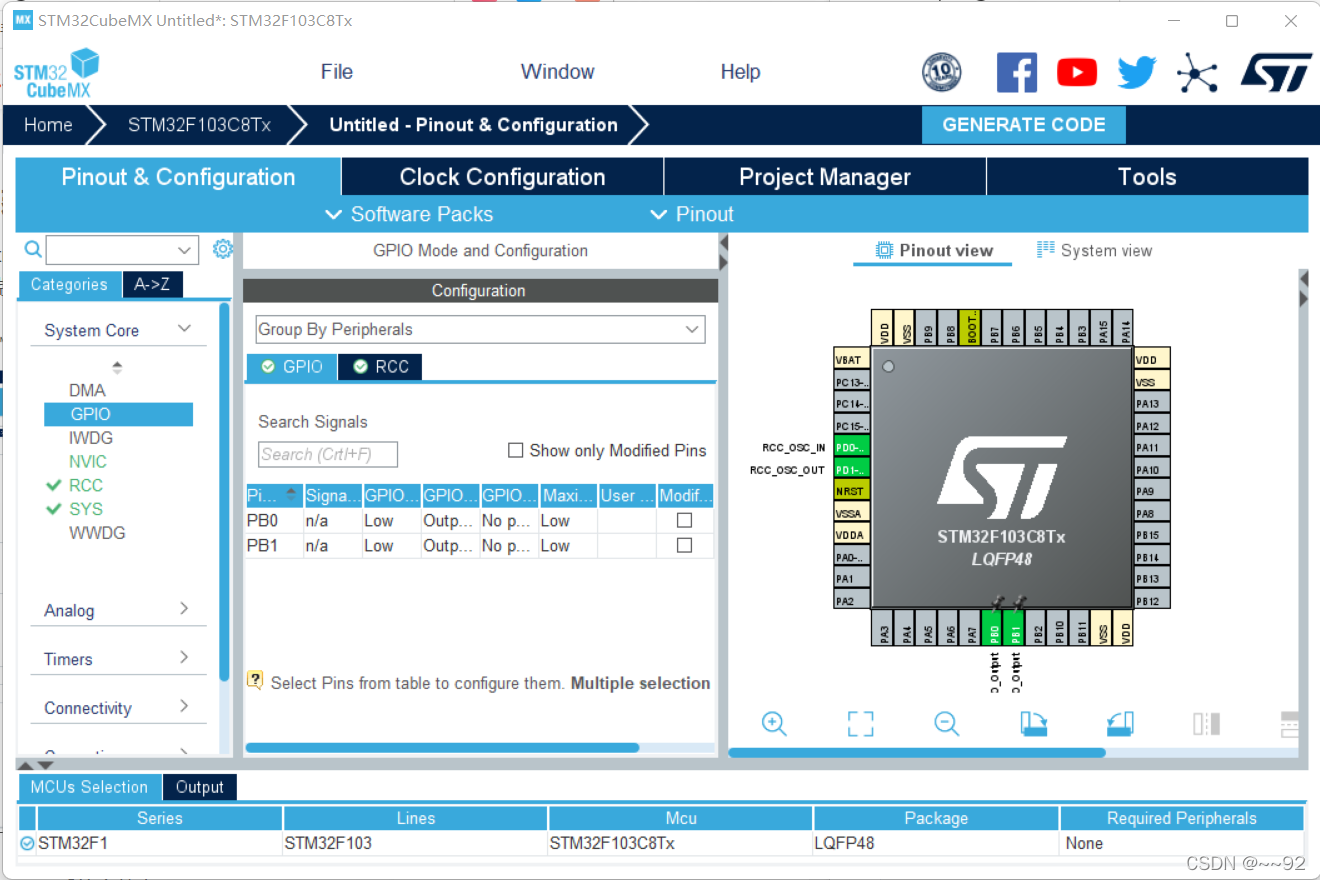
Task: Open the Help menu
Action: 740,72
